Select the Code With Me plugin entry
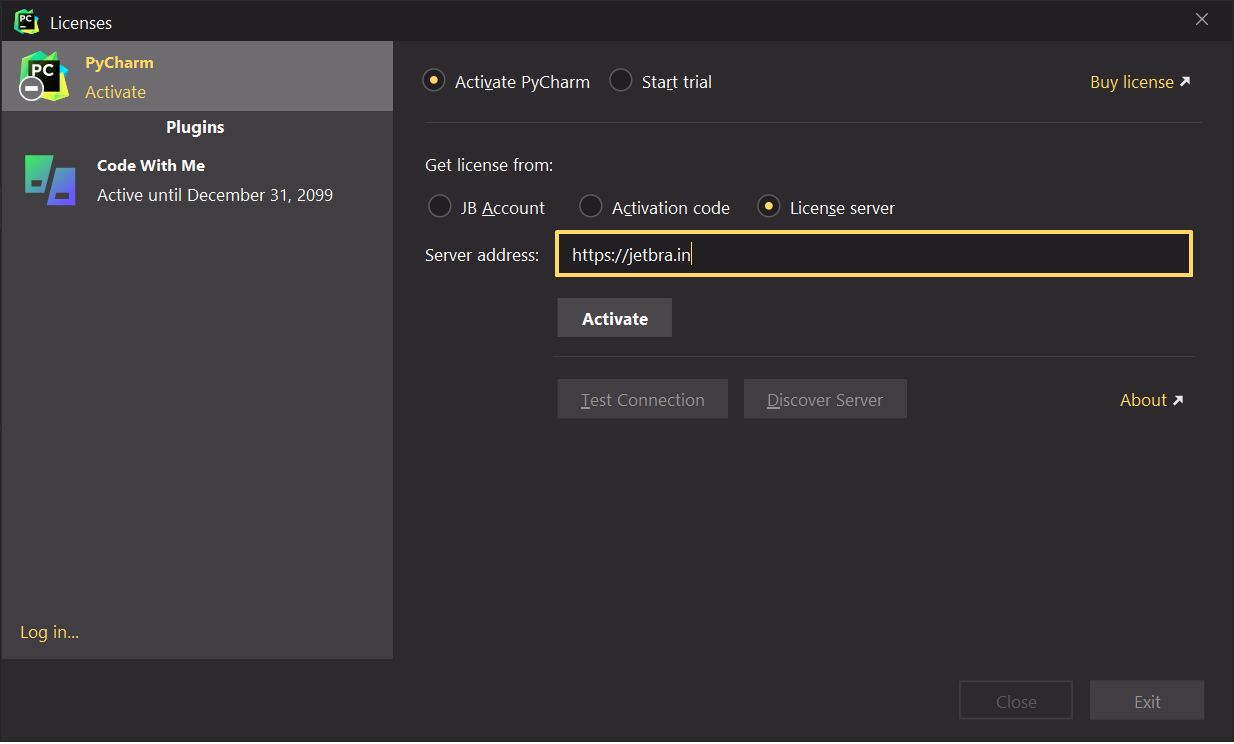The width and height of the screenshot is (1234, 744). [197, 180]
